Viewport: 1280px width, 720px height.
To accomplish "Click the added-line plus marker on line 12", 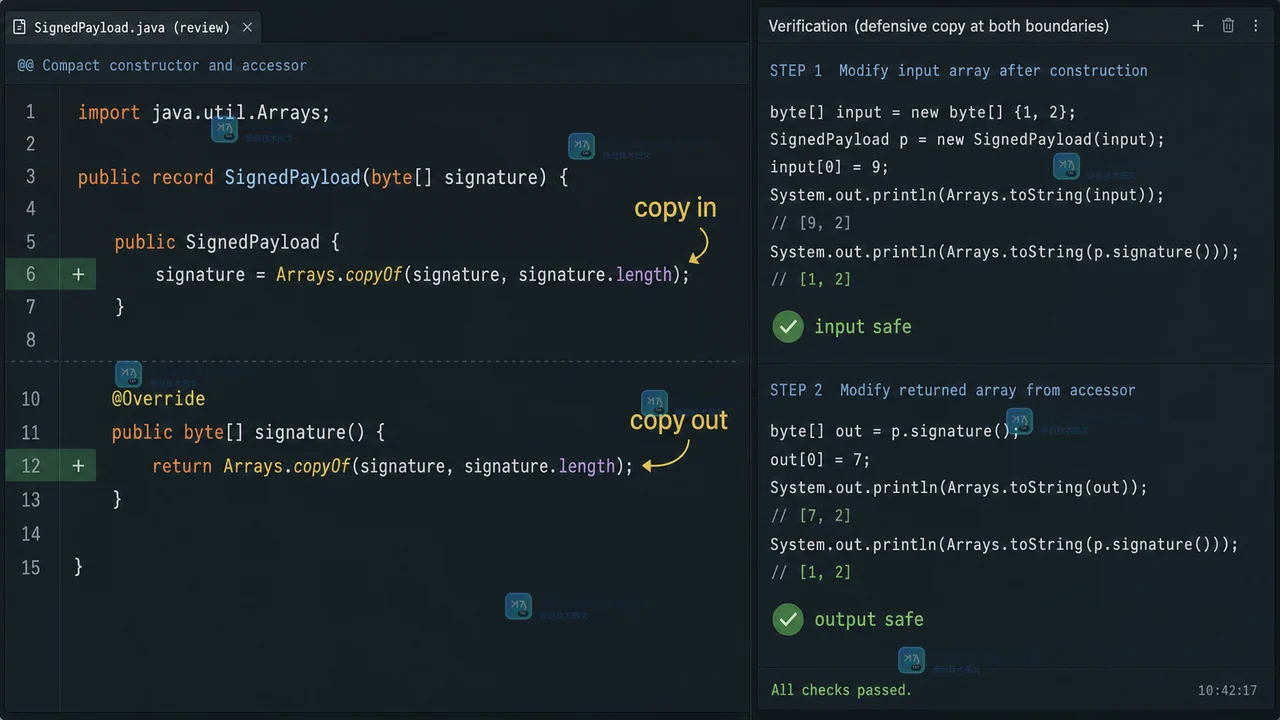I will tap(78, 466).
